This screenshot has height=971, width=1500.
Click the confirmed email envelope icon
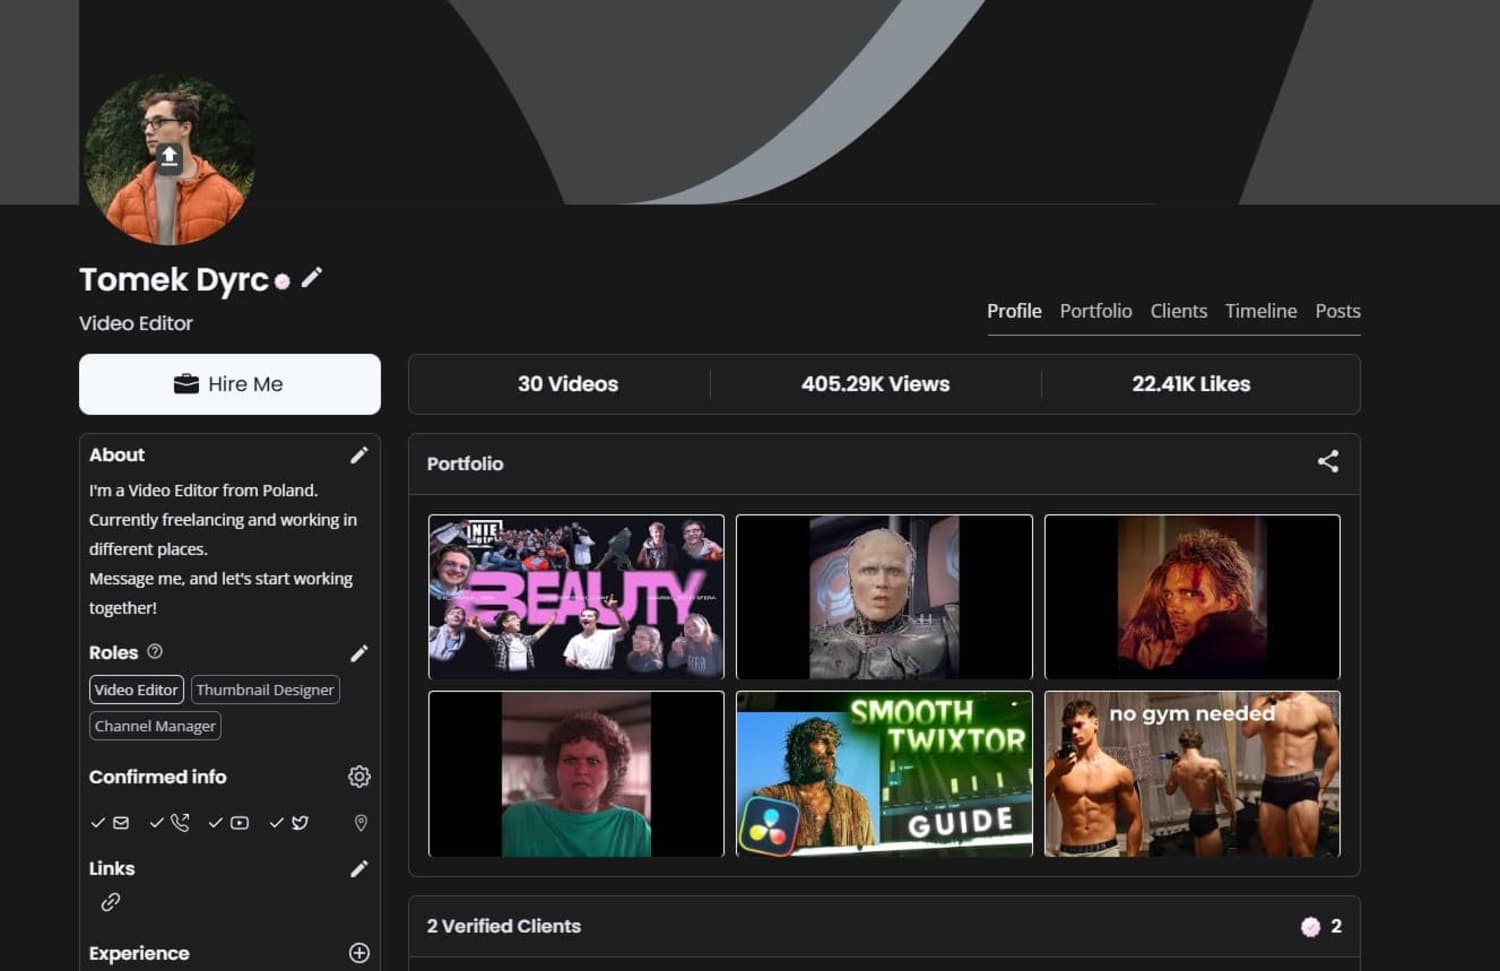click(x=121, y=823)
